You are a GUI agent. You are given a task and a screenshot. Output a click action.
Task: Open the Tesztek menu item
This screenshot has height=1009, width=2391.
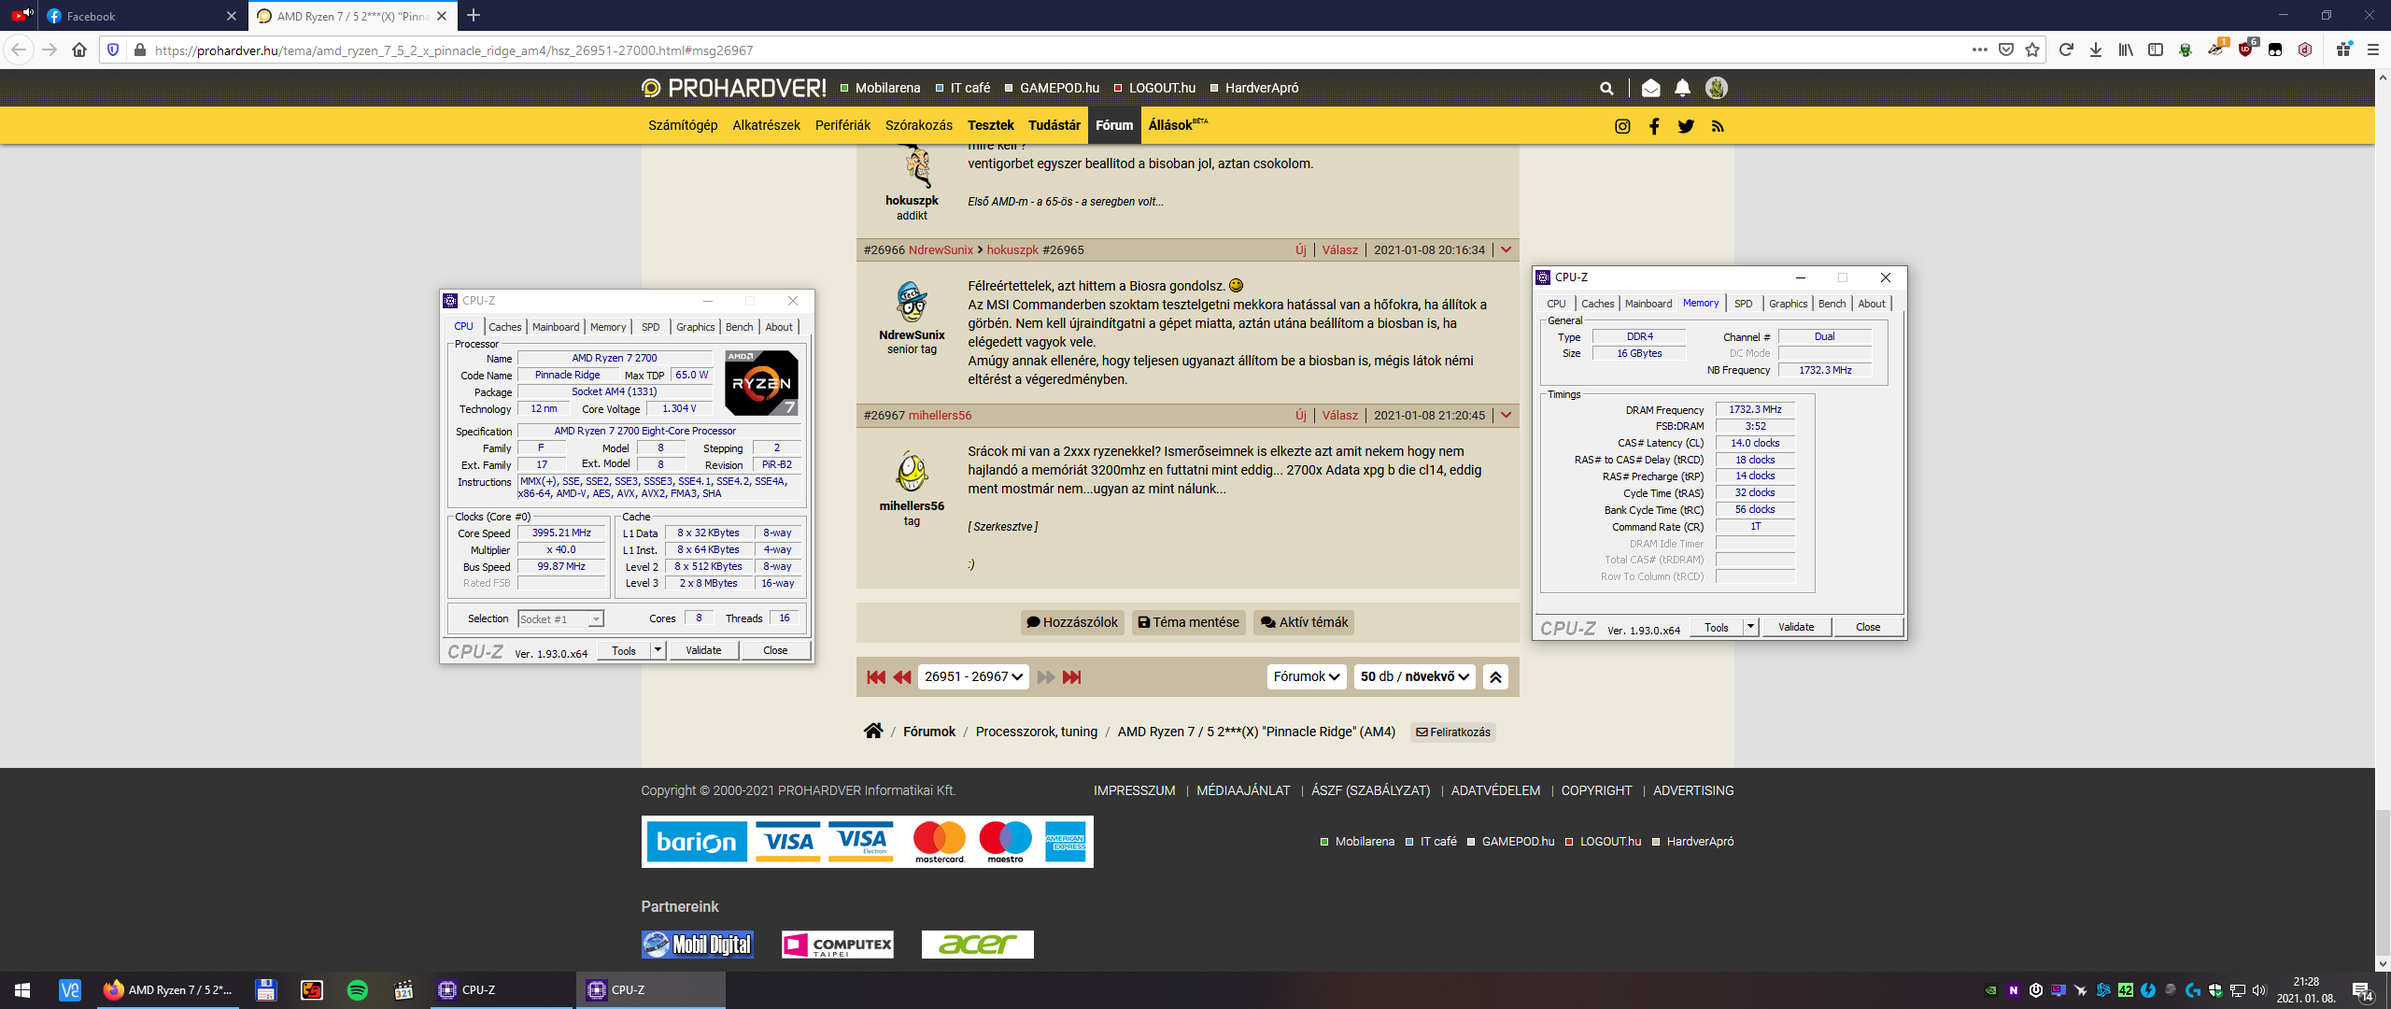(x=990, y=125)
